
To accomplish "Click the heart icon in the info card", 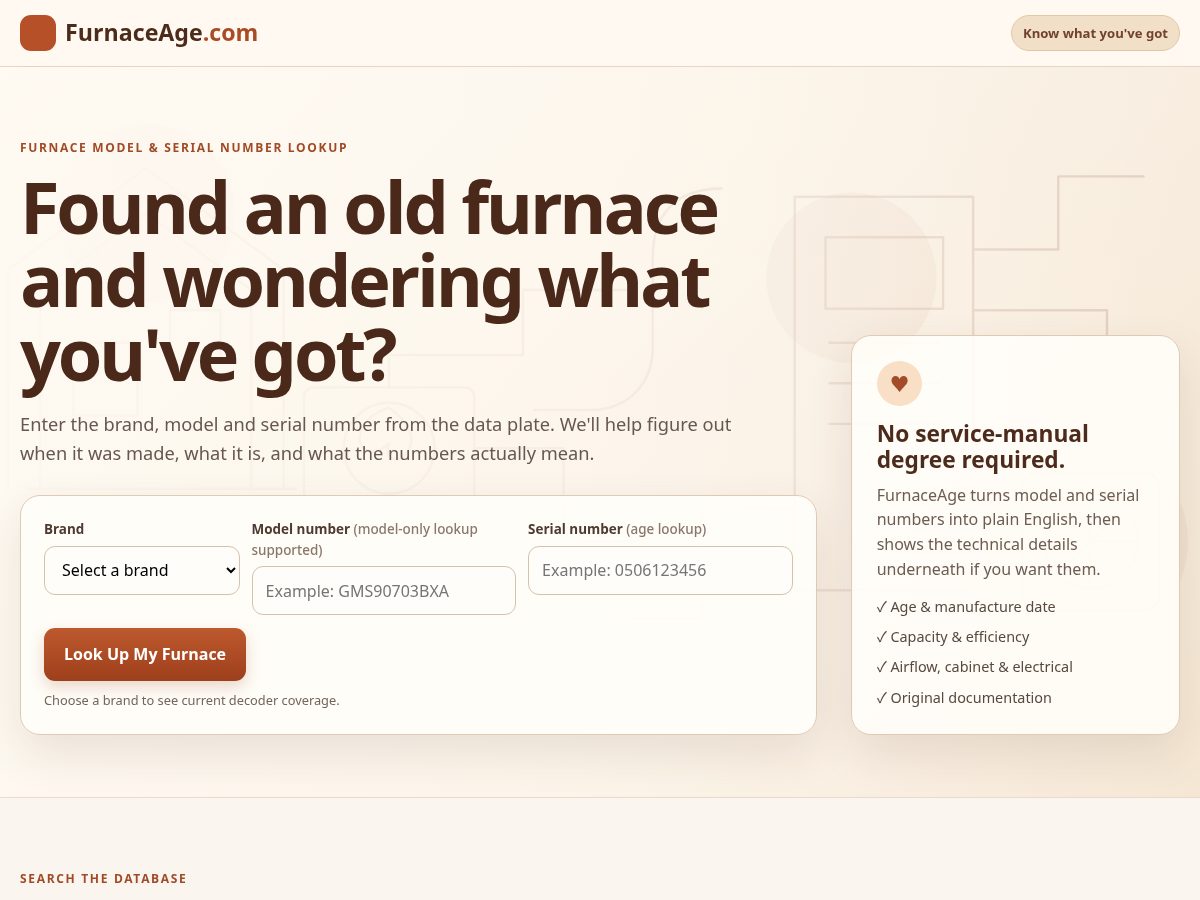I will (x=899, y=383).
